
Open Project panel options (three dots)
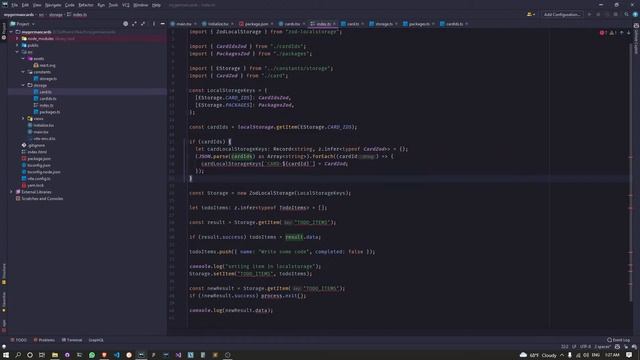pyautogui.click(x=154, y=24)
